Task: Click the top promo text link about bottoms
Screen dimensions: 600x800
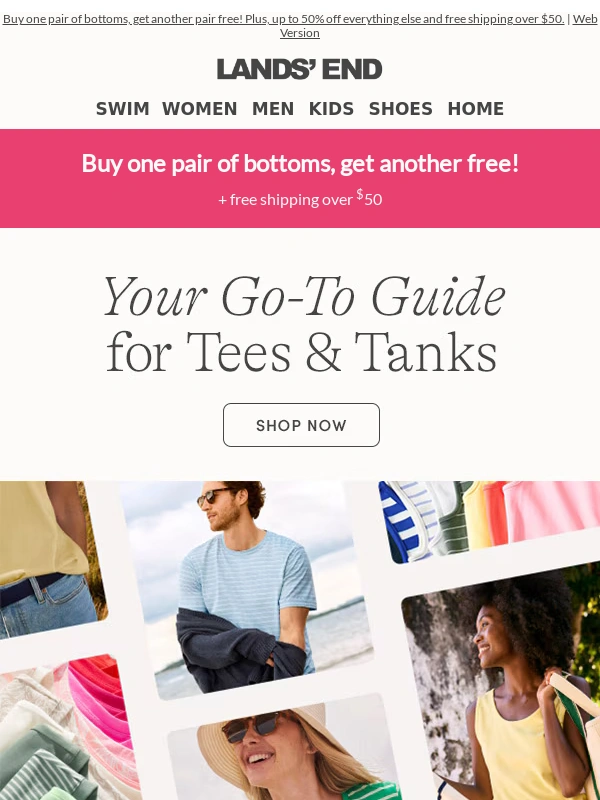Action: click(284, 19)
